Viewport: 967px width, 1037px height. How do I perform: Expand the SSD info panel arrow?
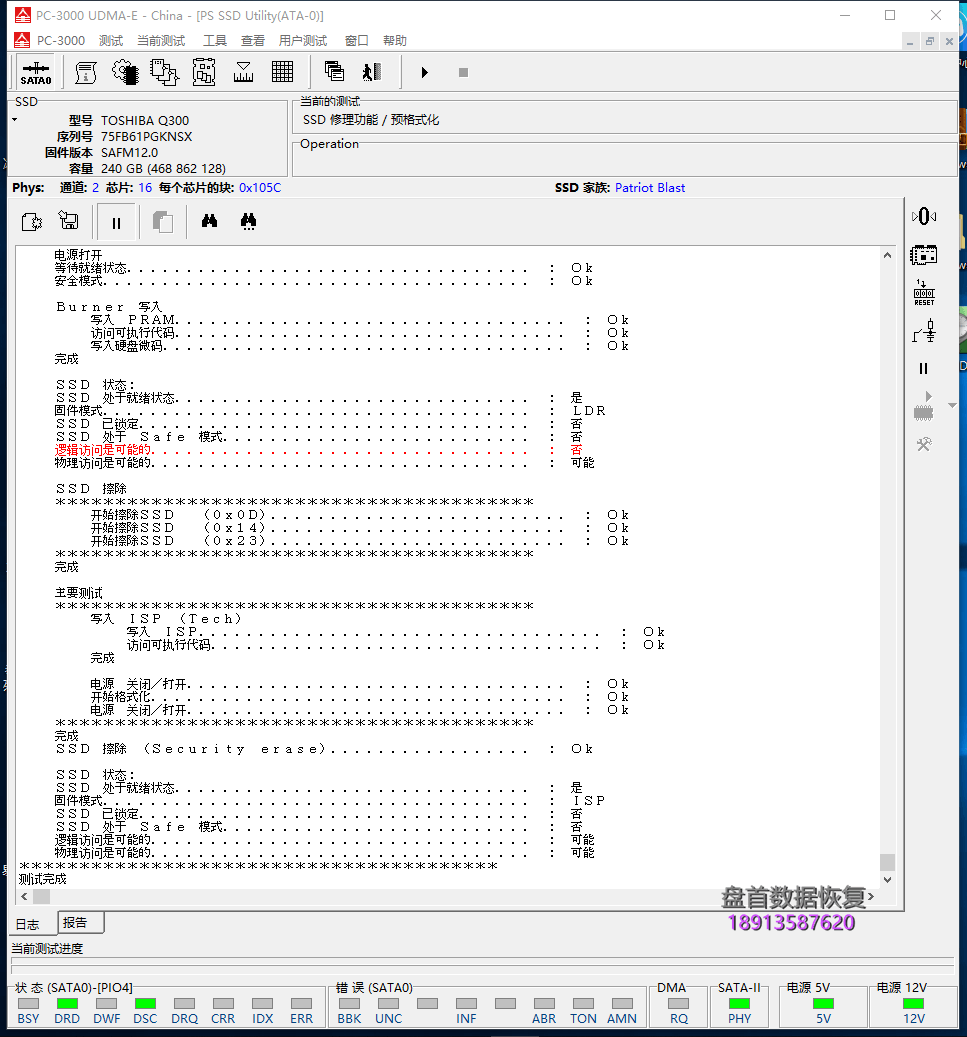click(15, 120)
